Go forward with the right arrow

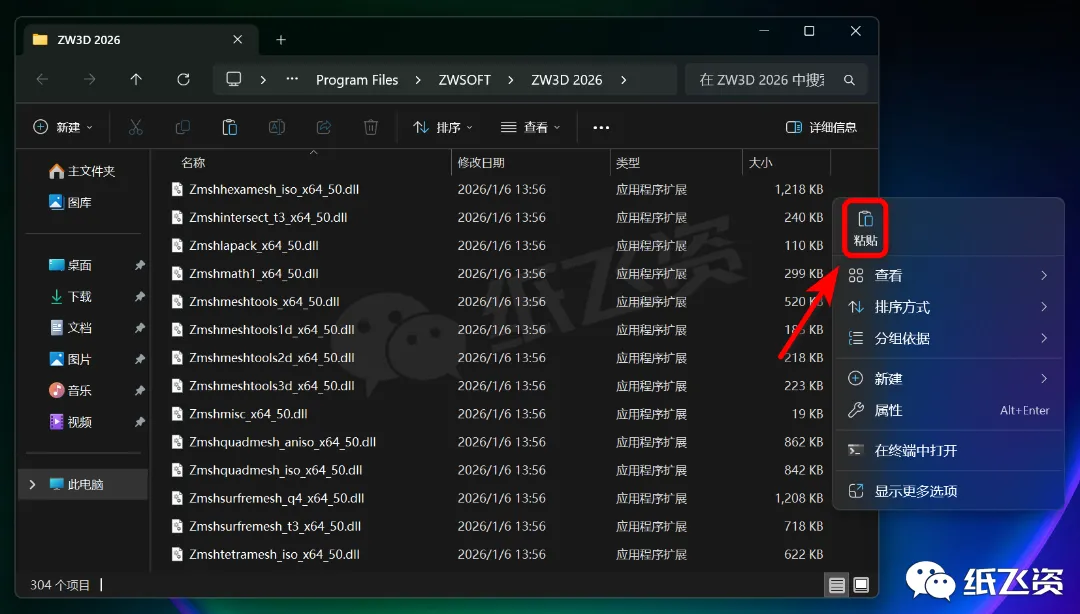tap(90, 80)
